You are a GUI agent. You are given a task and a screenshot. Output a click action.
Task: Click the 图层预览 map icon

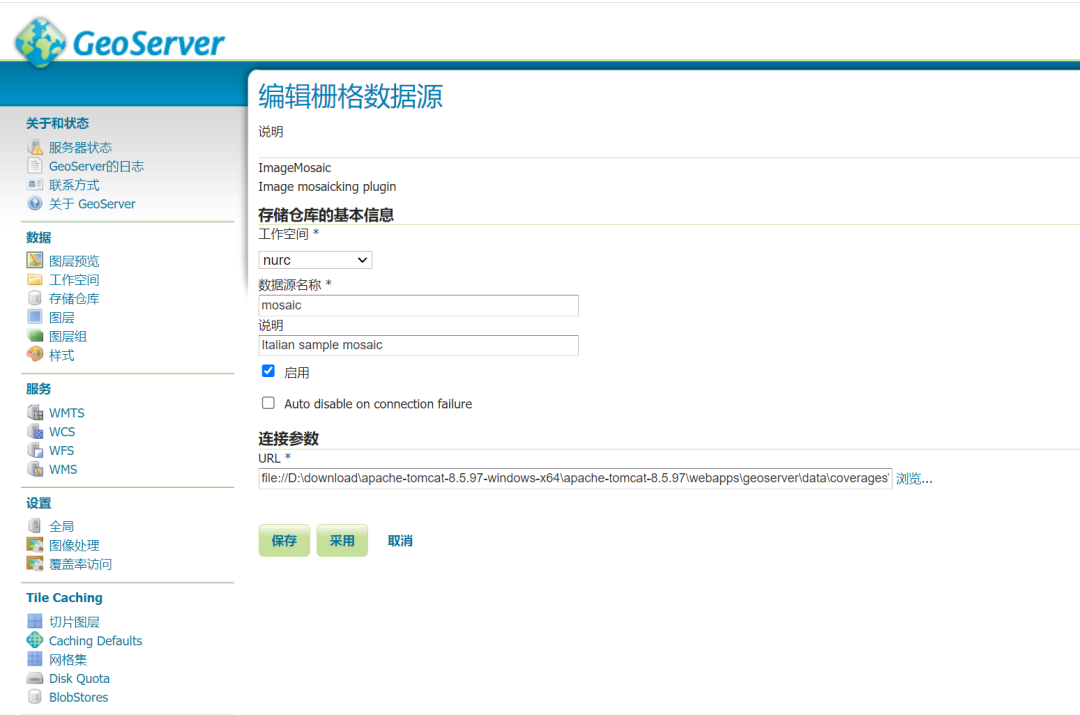[x=35, y=260]
